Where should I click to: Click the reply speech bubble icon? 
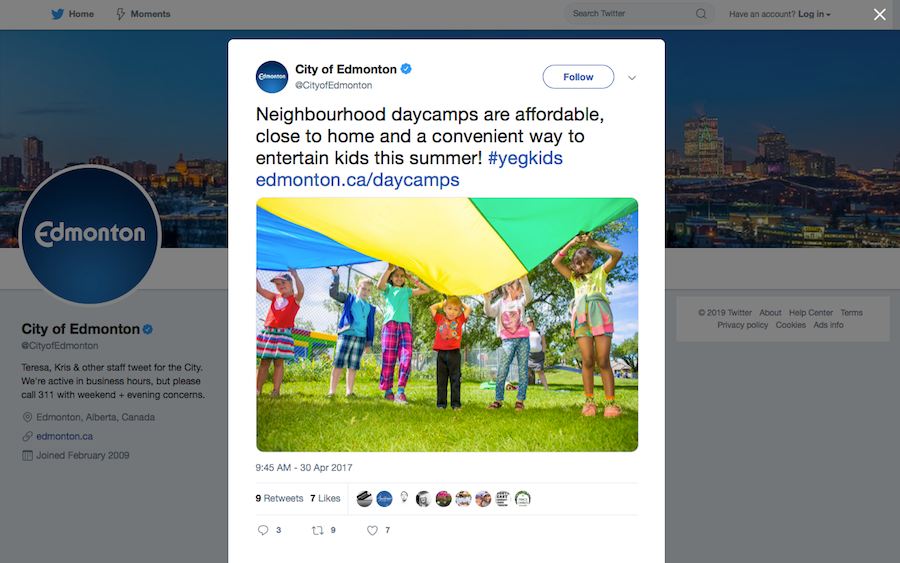click(263, 530)
